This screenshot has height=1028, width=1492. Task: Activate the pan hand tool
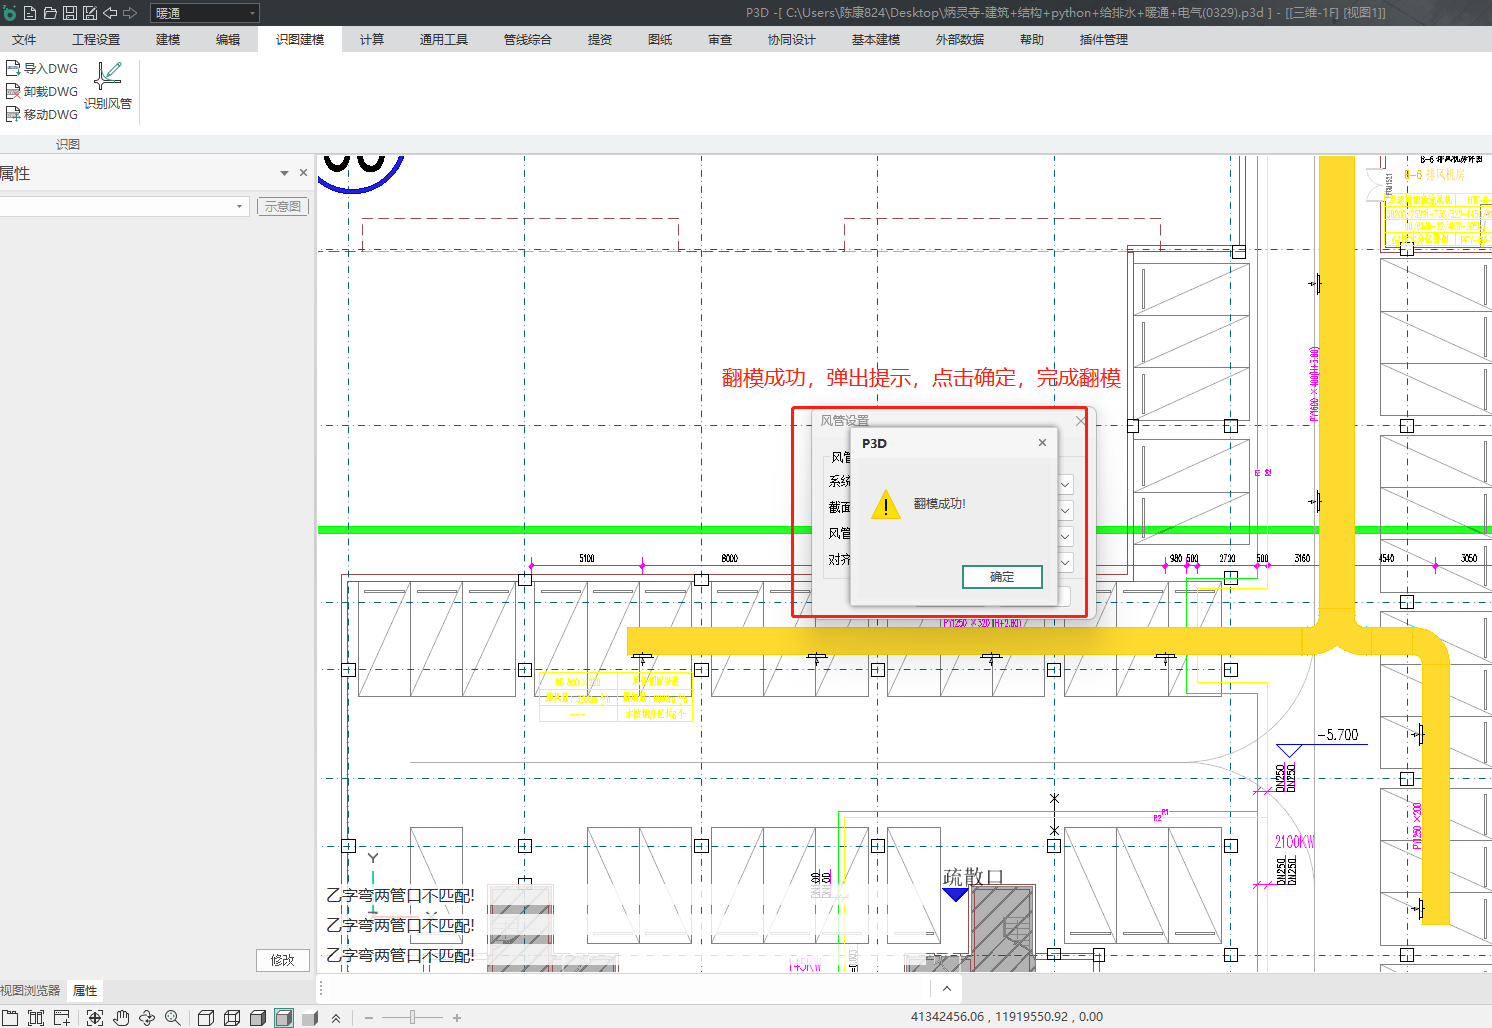(121, 1018)
